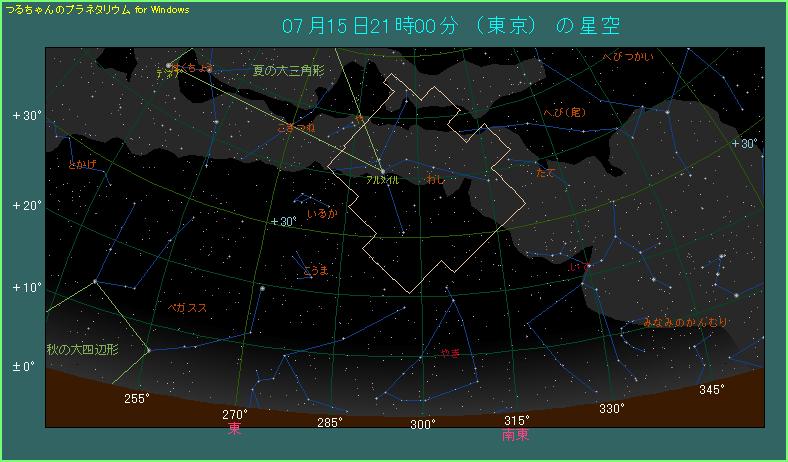This screenshot has width=788, height=462.
Task: Click the 秋の大四辺形 Great Square label
Action: click(82, 349)
